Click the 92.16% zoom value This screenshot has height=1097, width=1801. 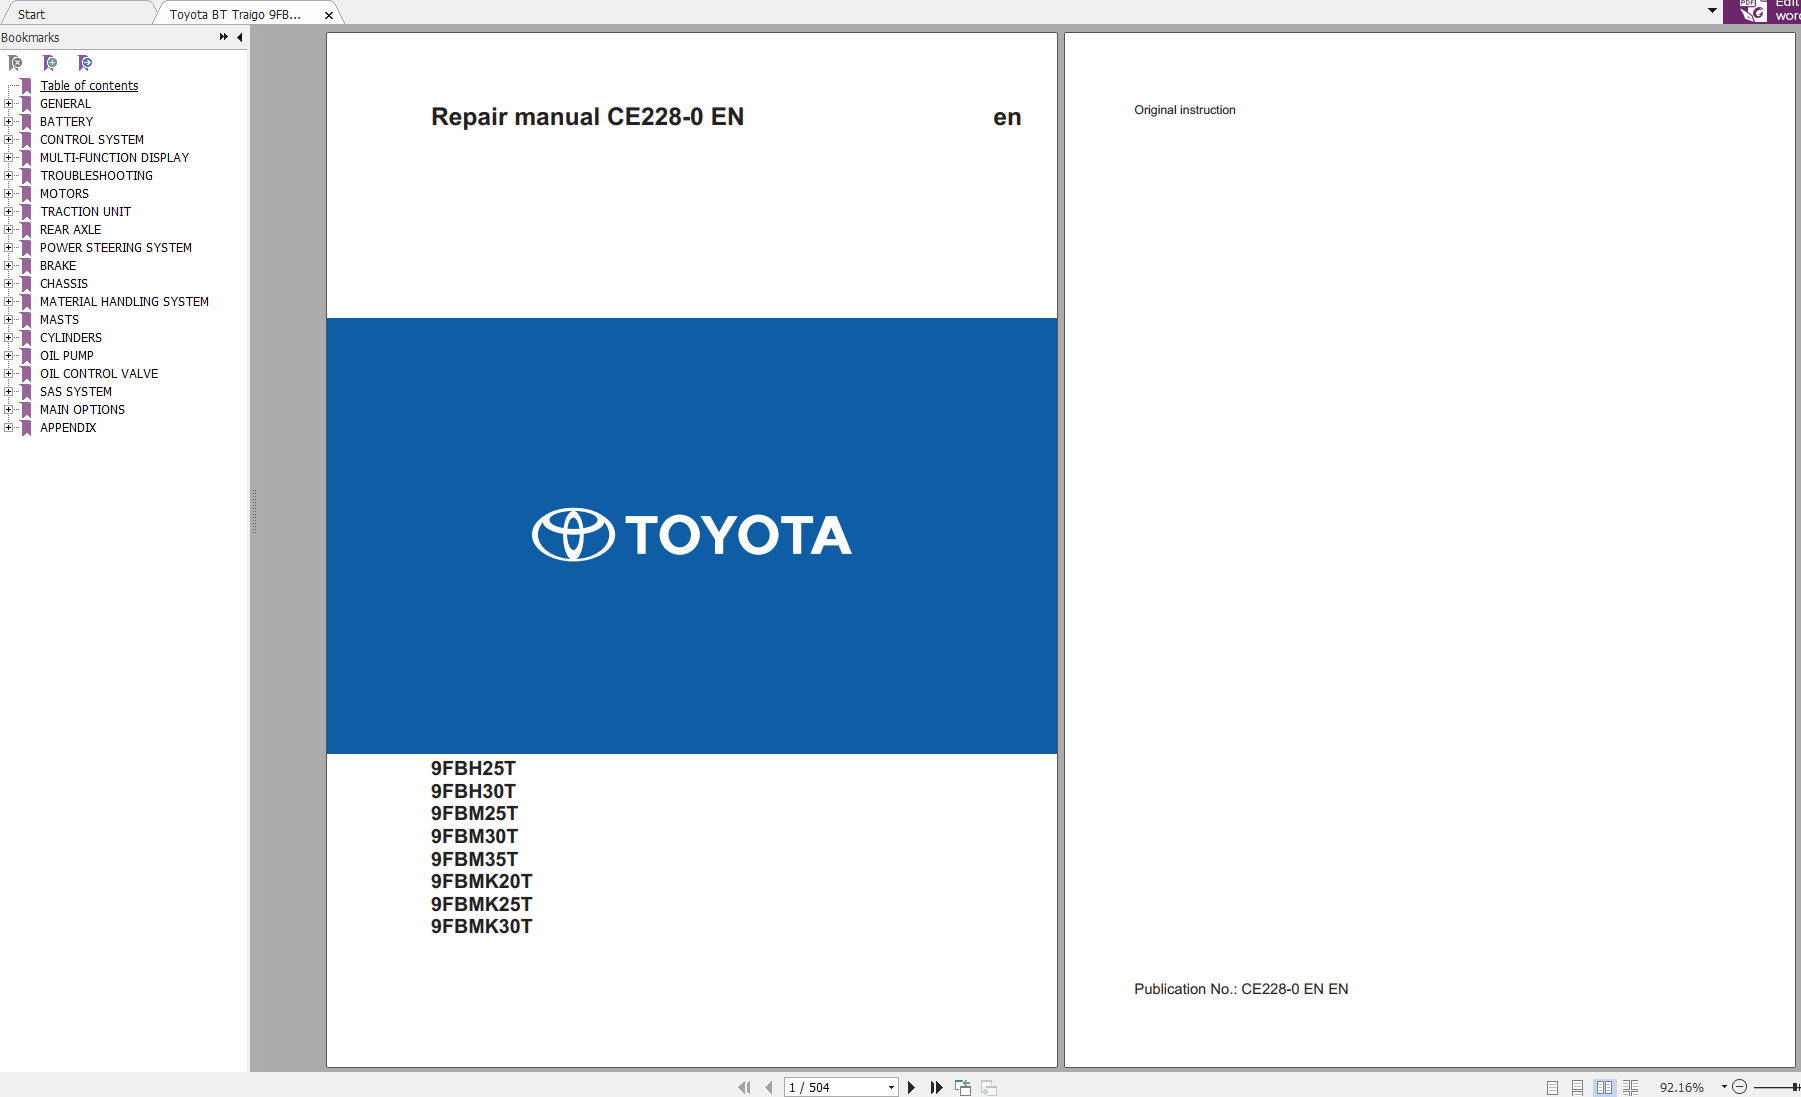pos(1681,1087)
